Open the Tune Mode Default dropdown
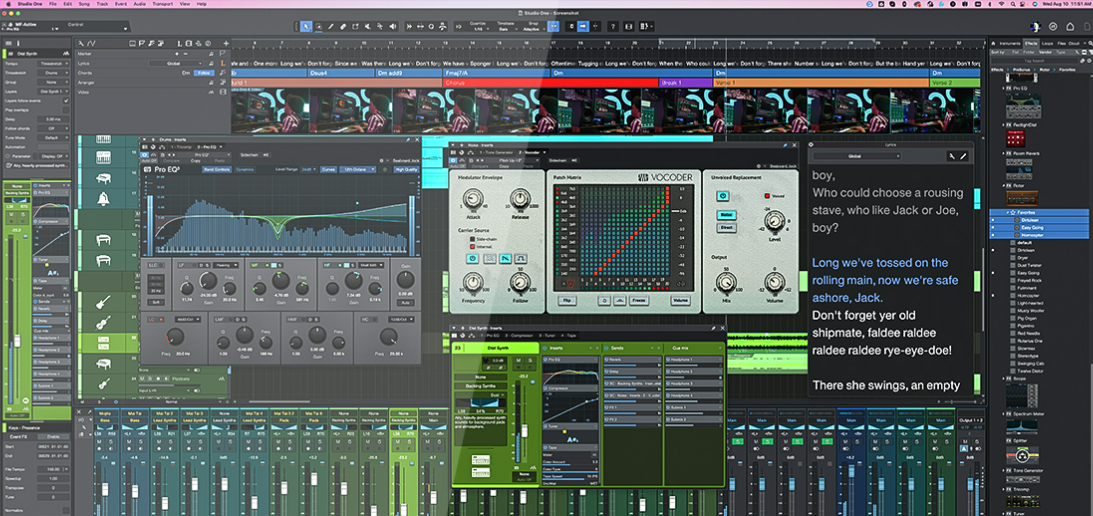This screenshot has height=516, width=1093. coord(53,138)
